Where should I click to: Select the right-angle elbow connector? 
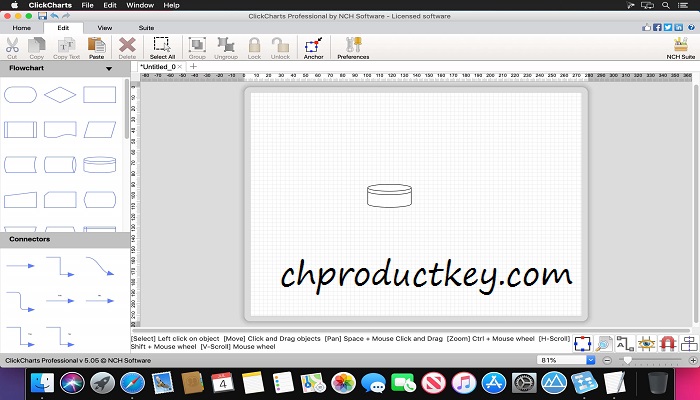click(60, 266)
